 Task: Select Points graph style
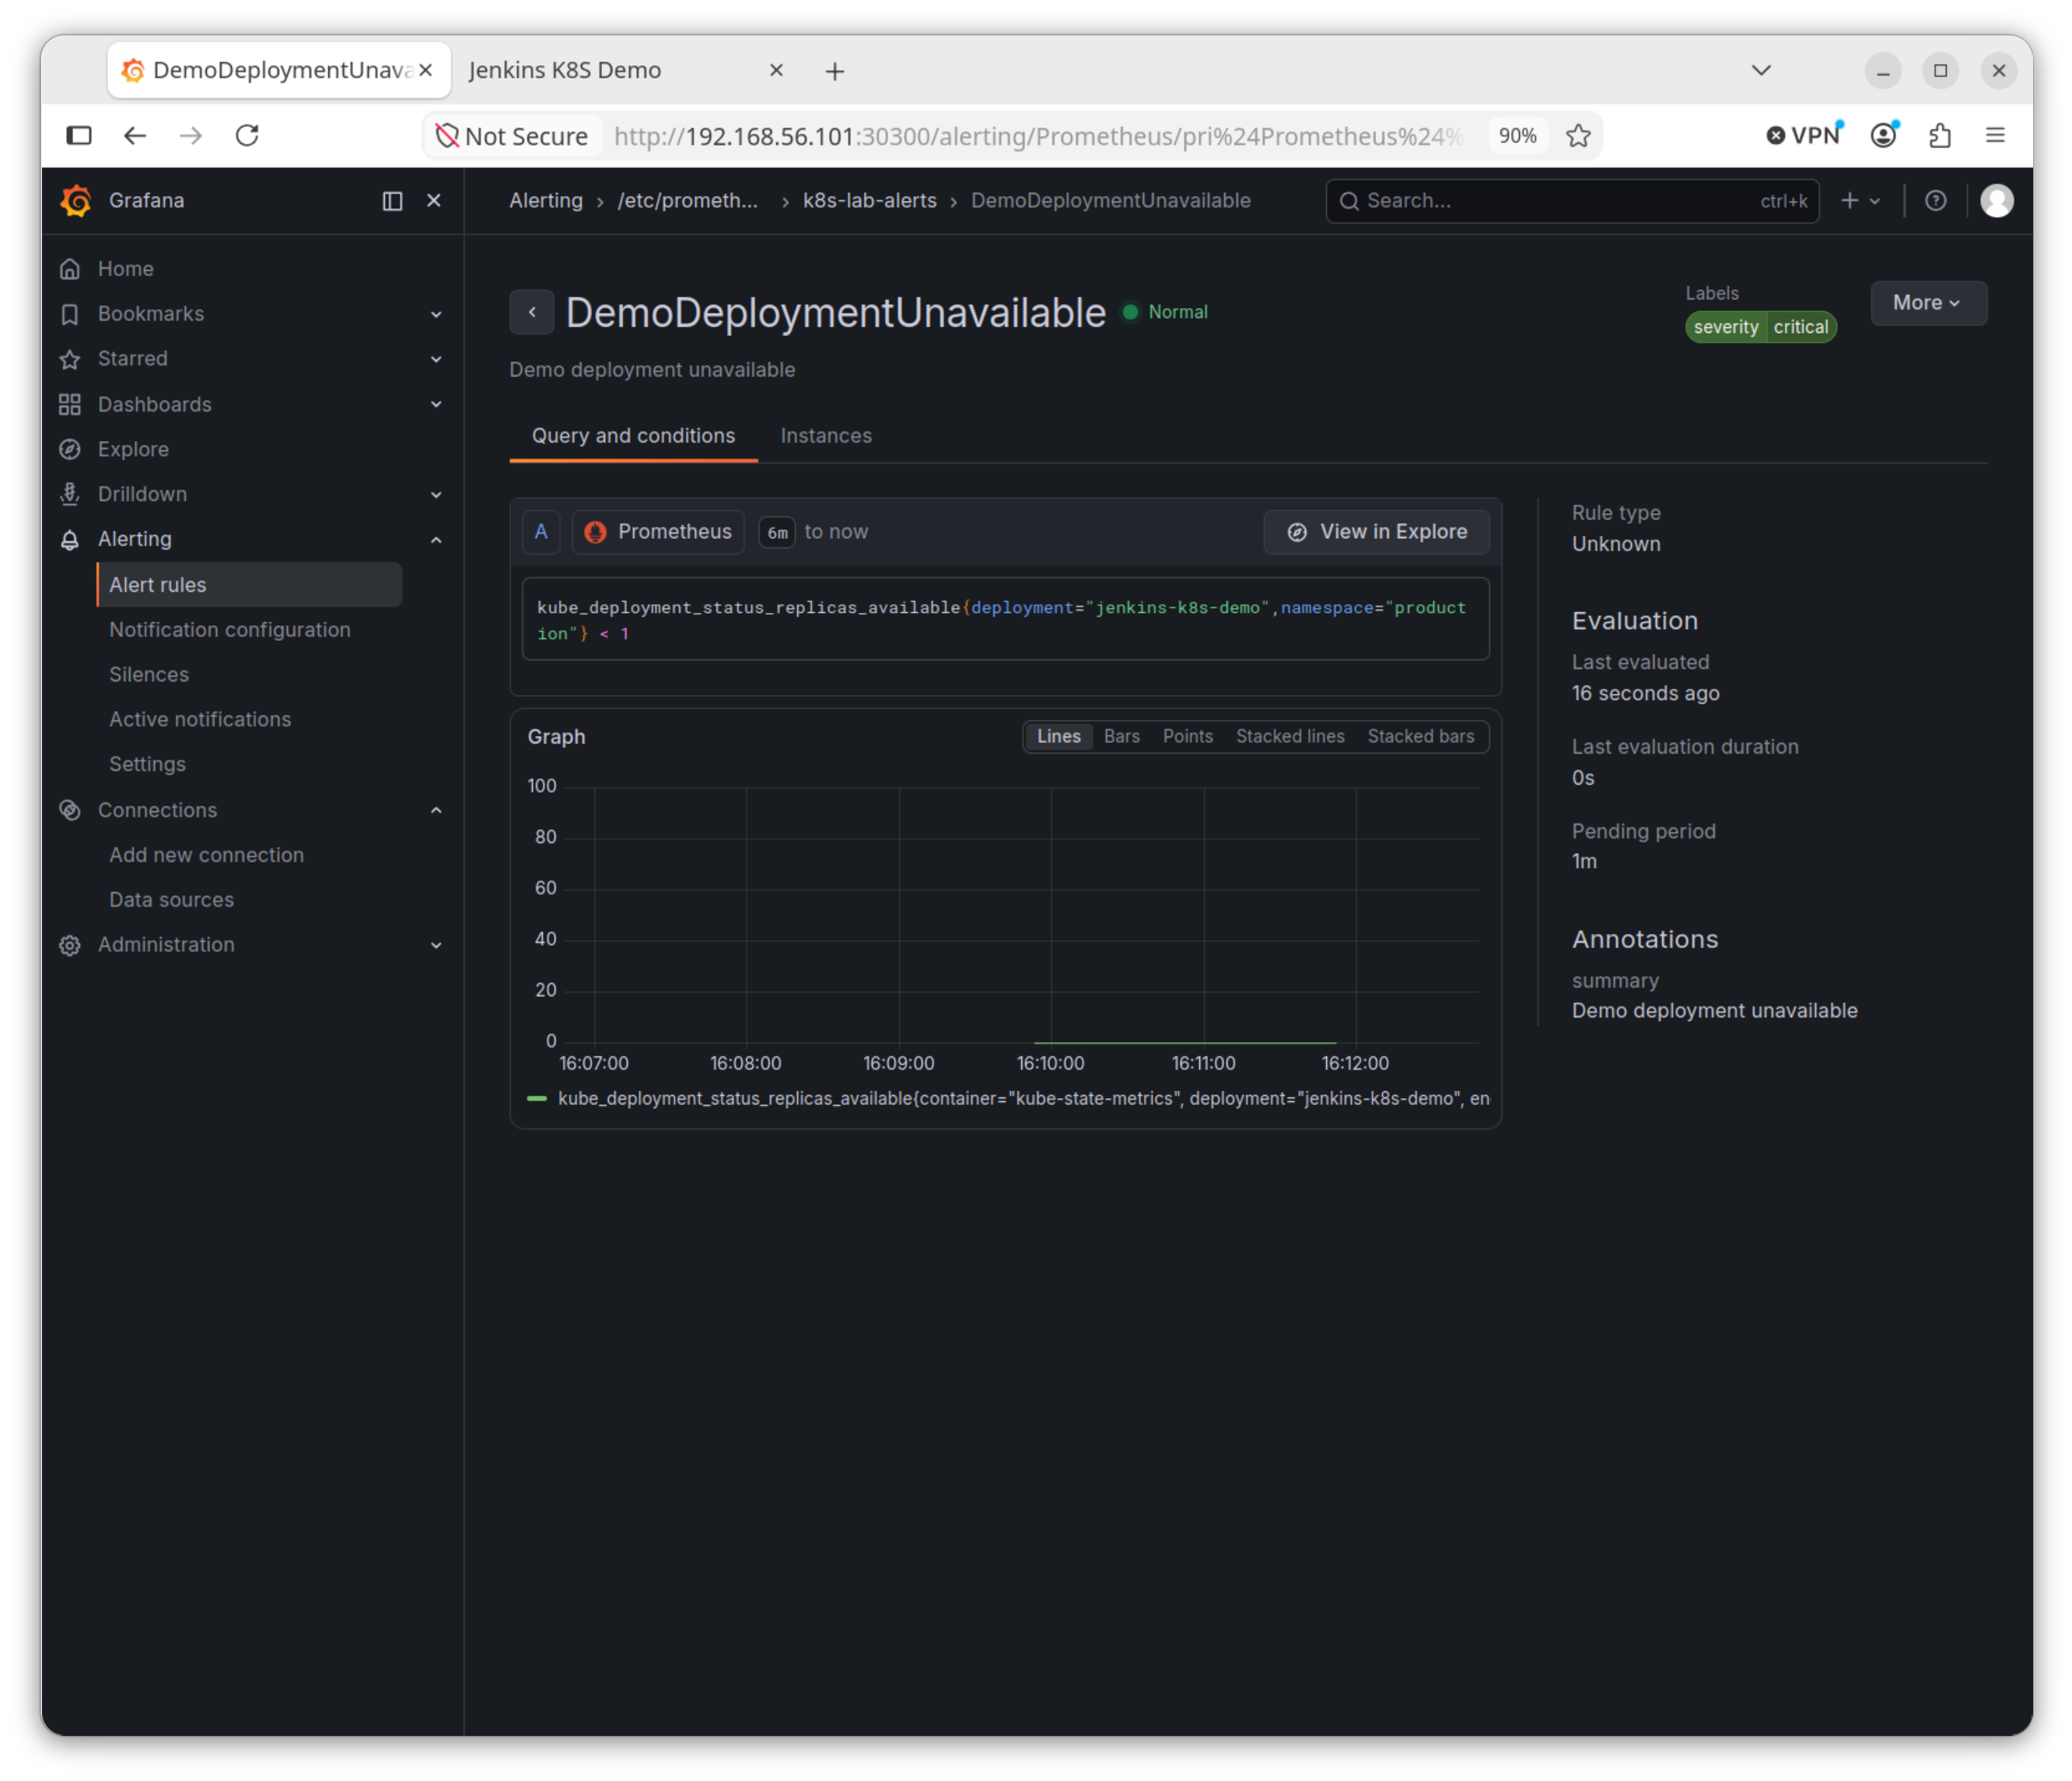click(x=1187, y=737)
